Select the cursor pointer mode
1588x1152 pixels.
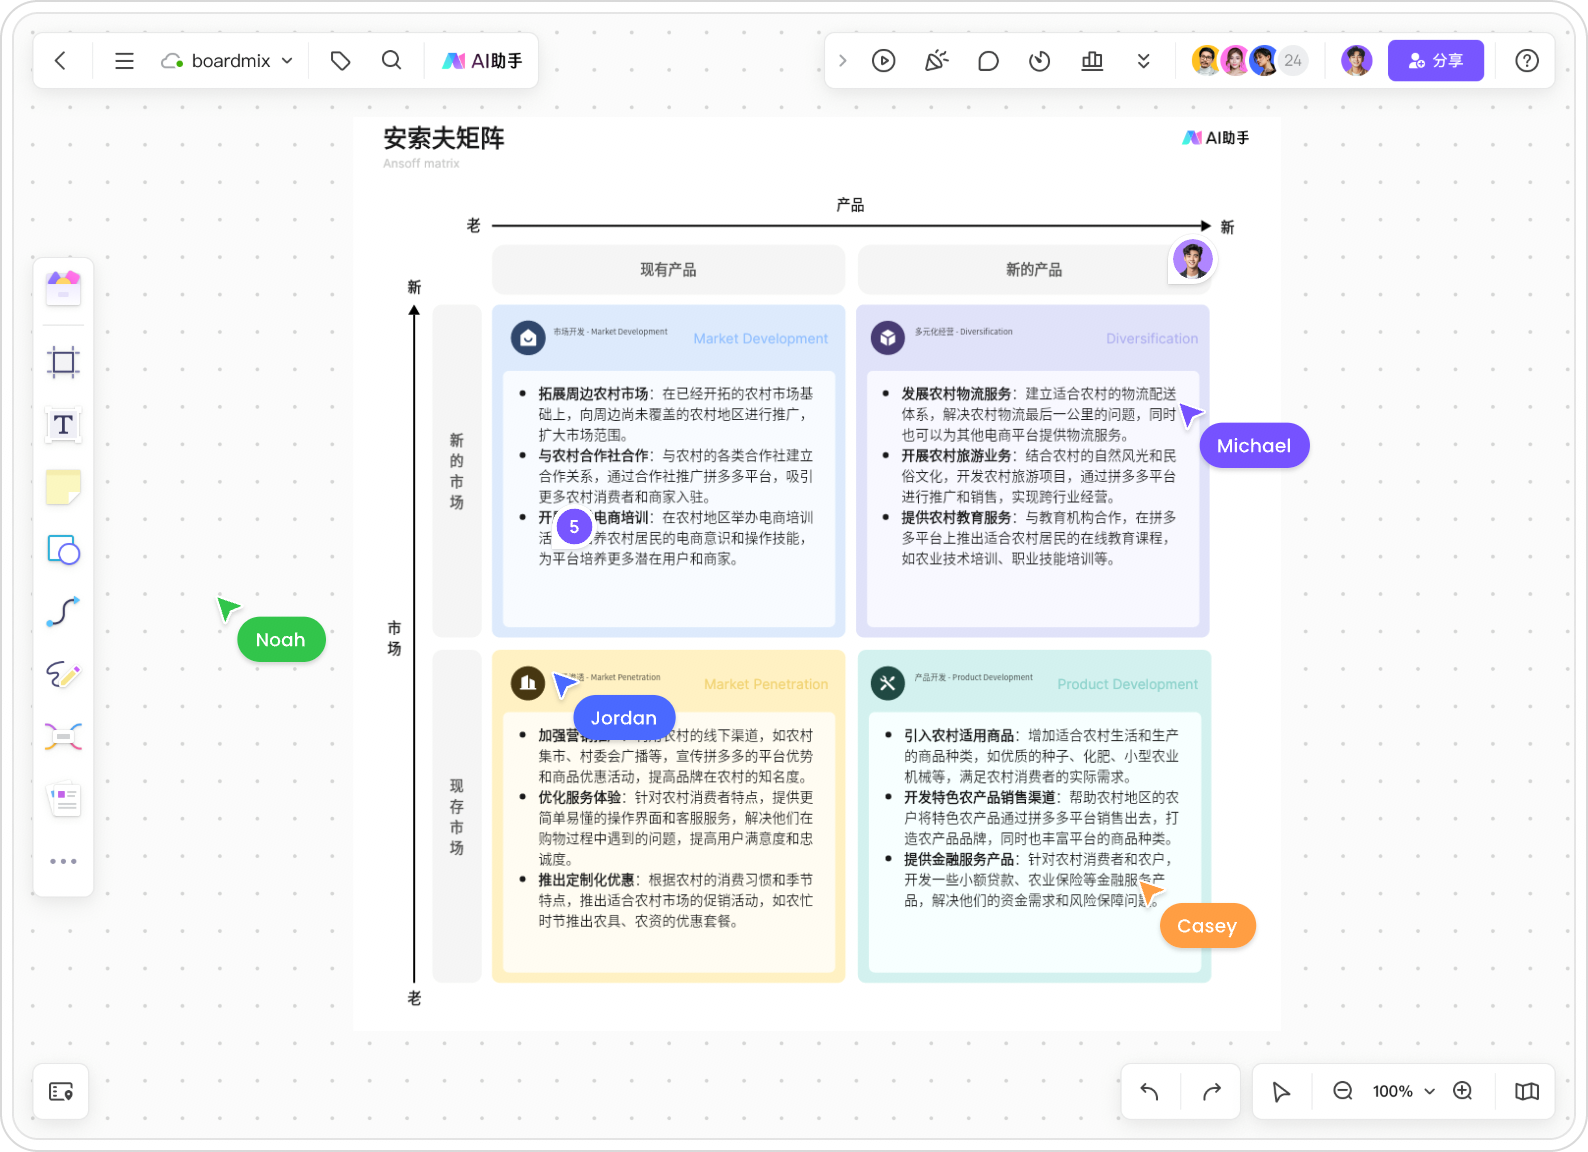(x=1281, y=1092)
